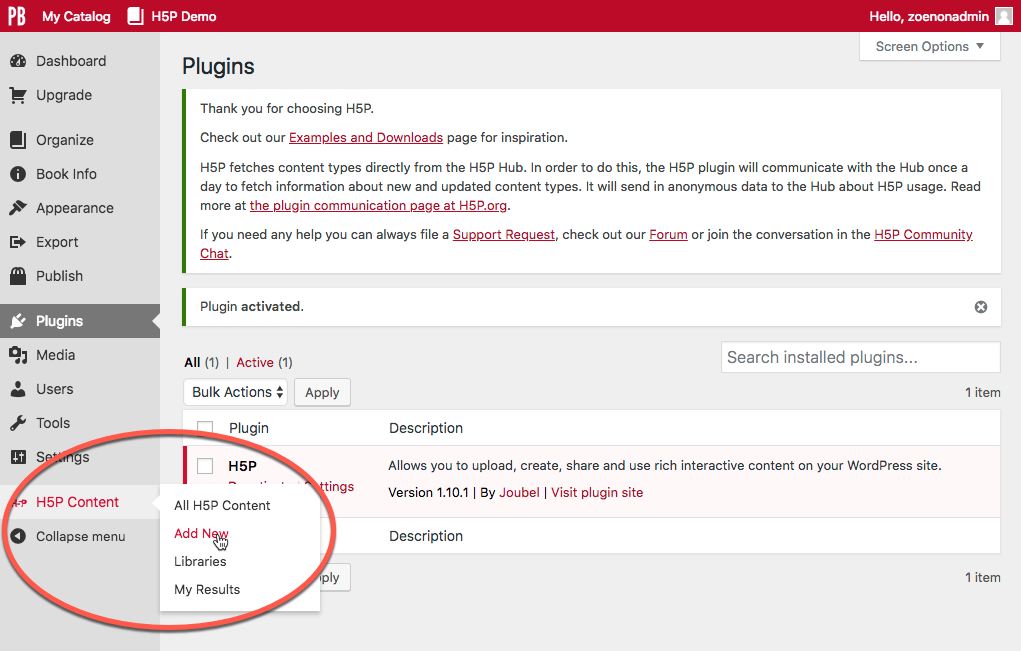1021x651 pixels.
Task: Show All (1) plugins filter
Action: [202, 363]
